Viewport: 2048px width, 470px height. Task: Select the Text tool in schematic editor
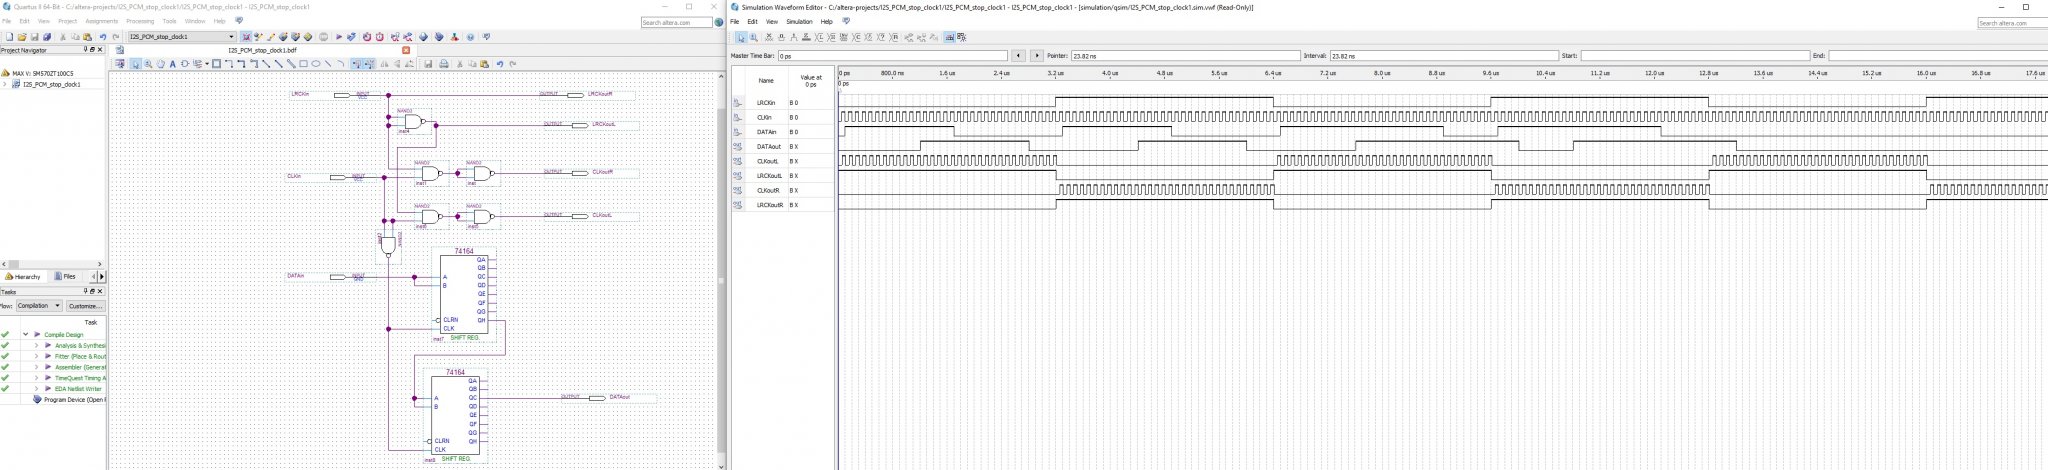coord(173,64)
